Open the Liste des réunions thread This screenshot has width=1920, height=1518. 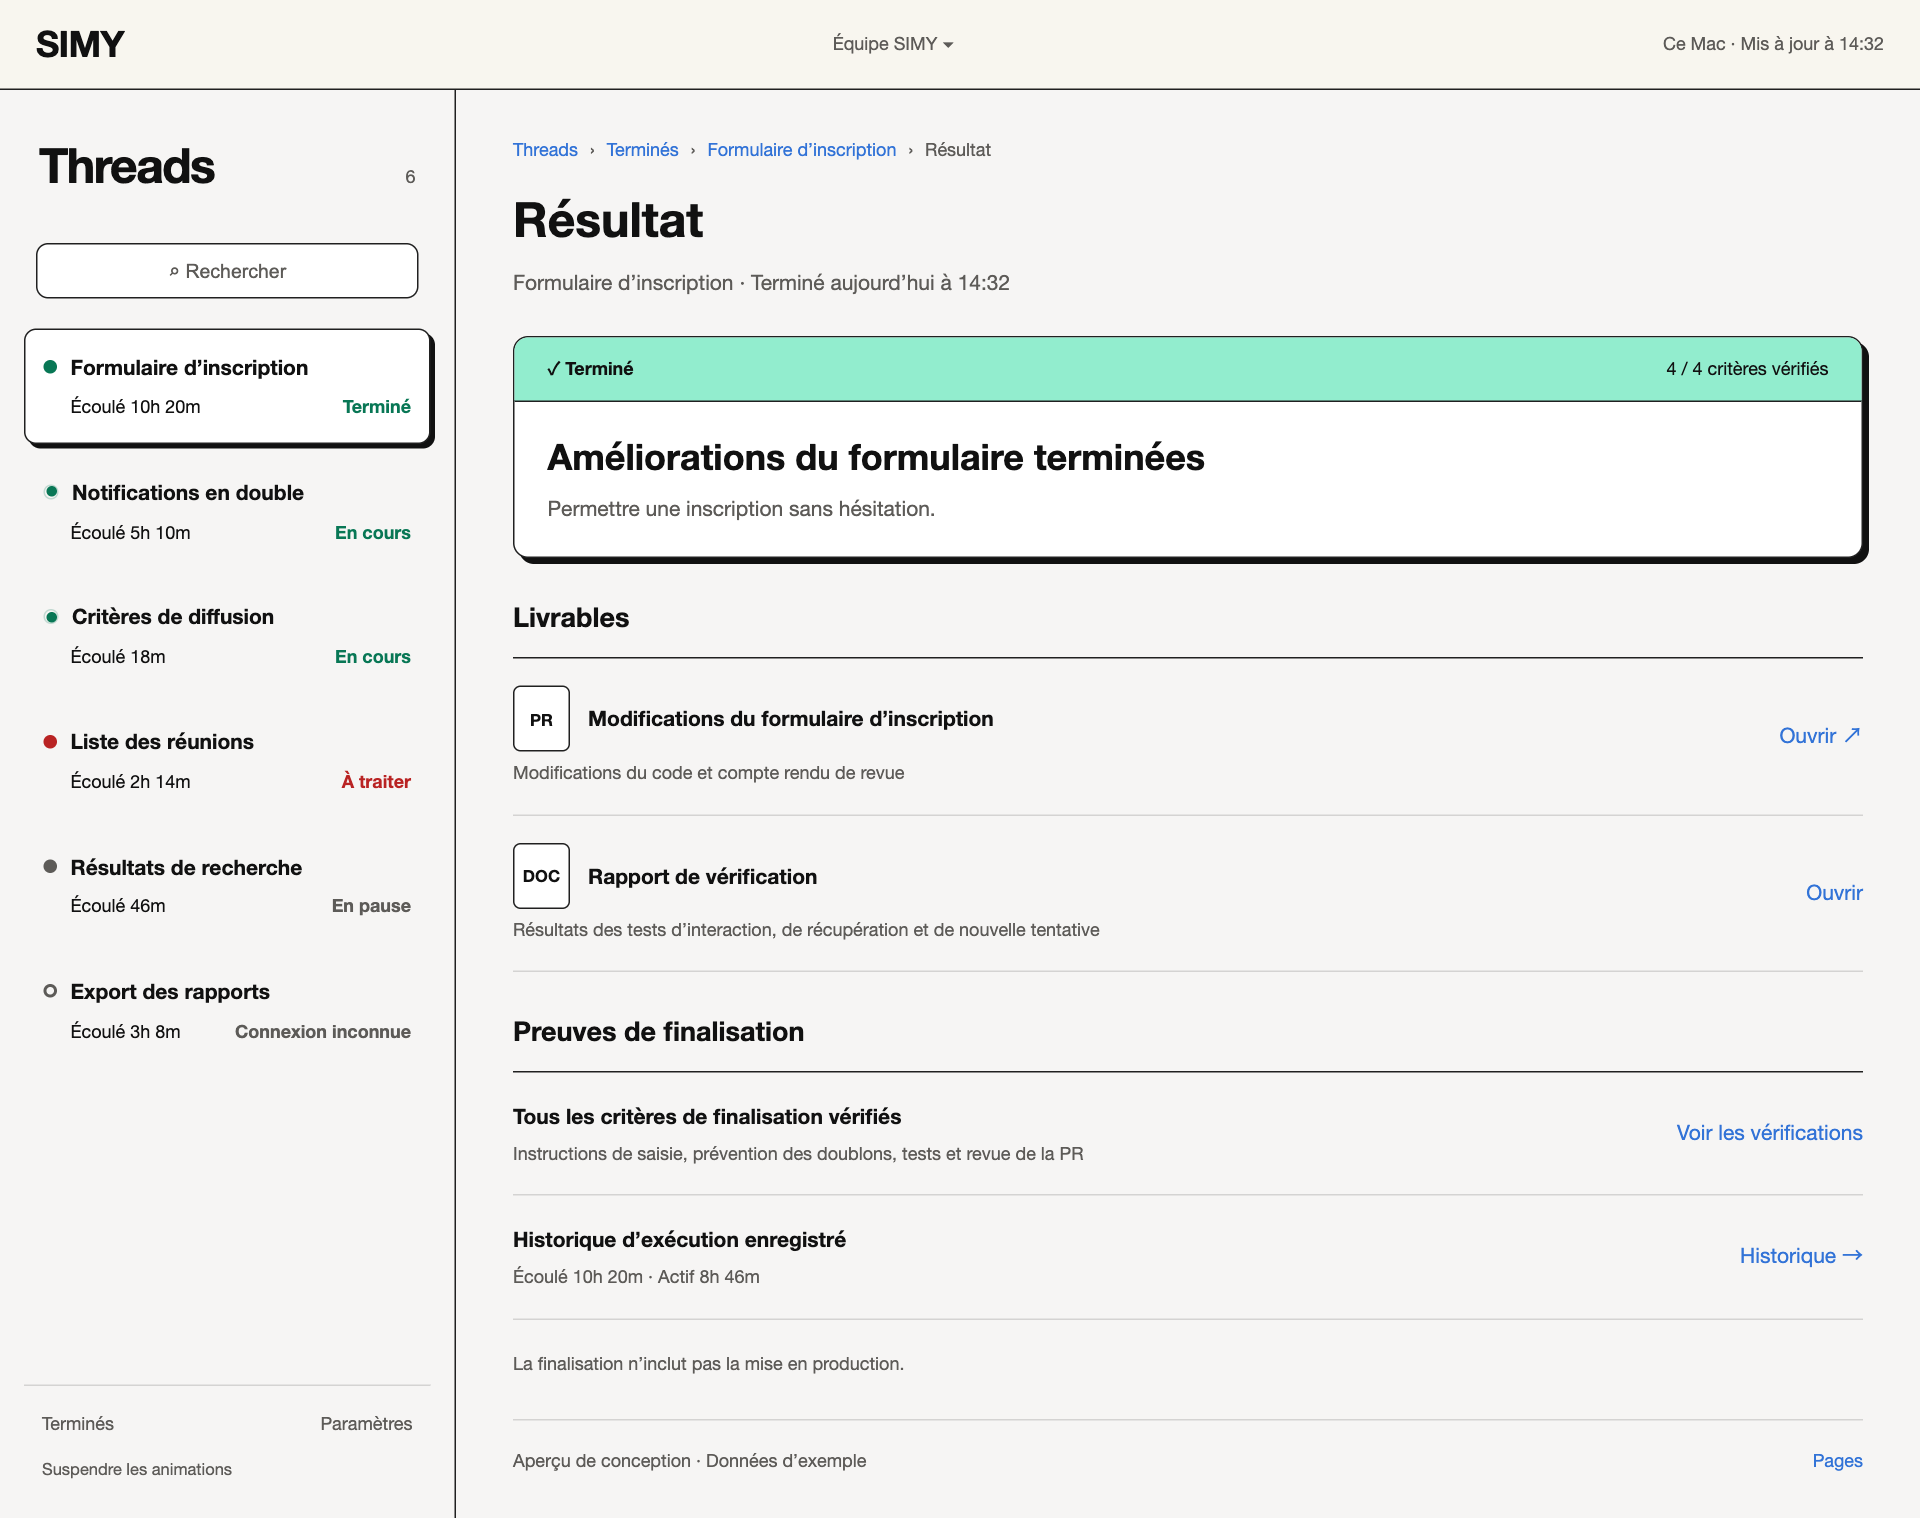click(x=227, y=761)
